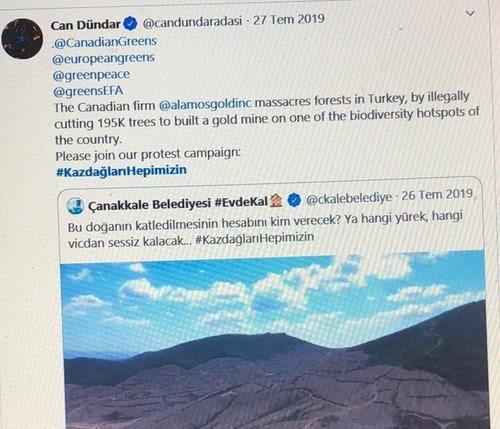Open the bold #KazdağlarıHepimizin hashtag

[x=121, y=171]
